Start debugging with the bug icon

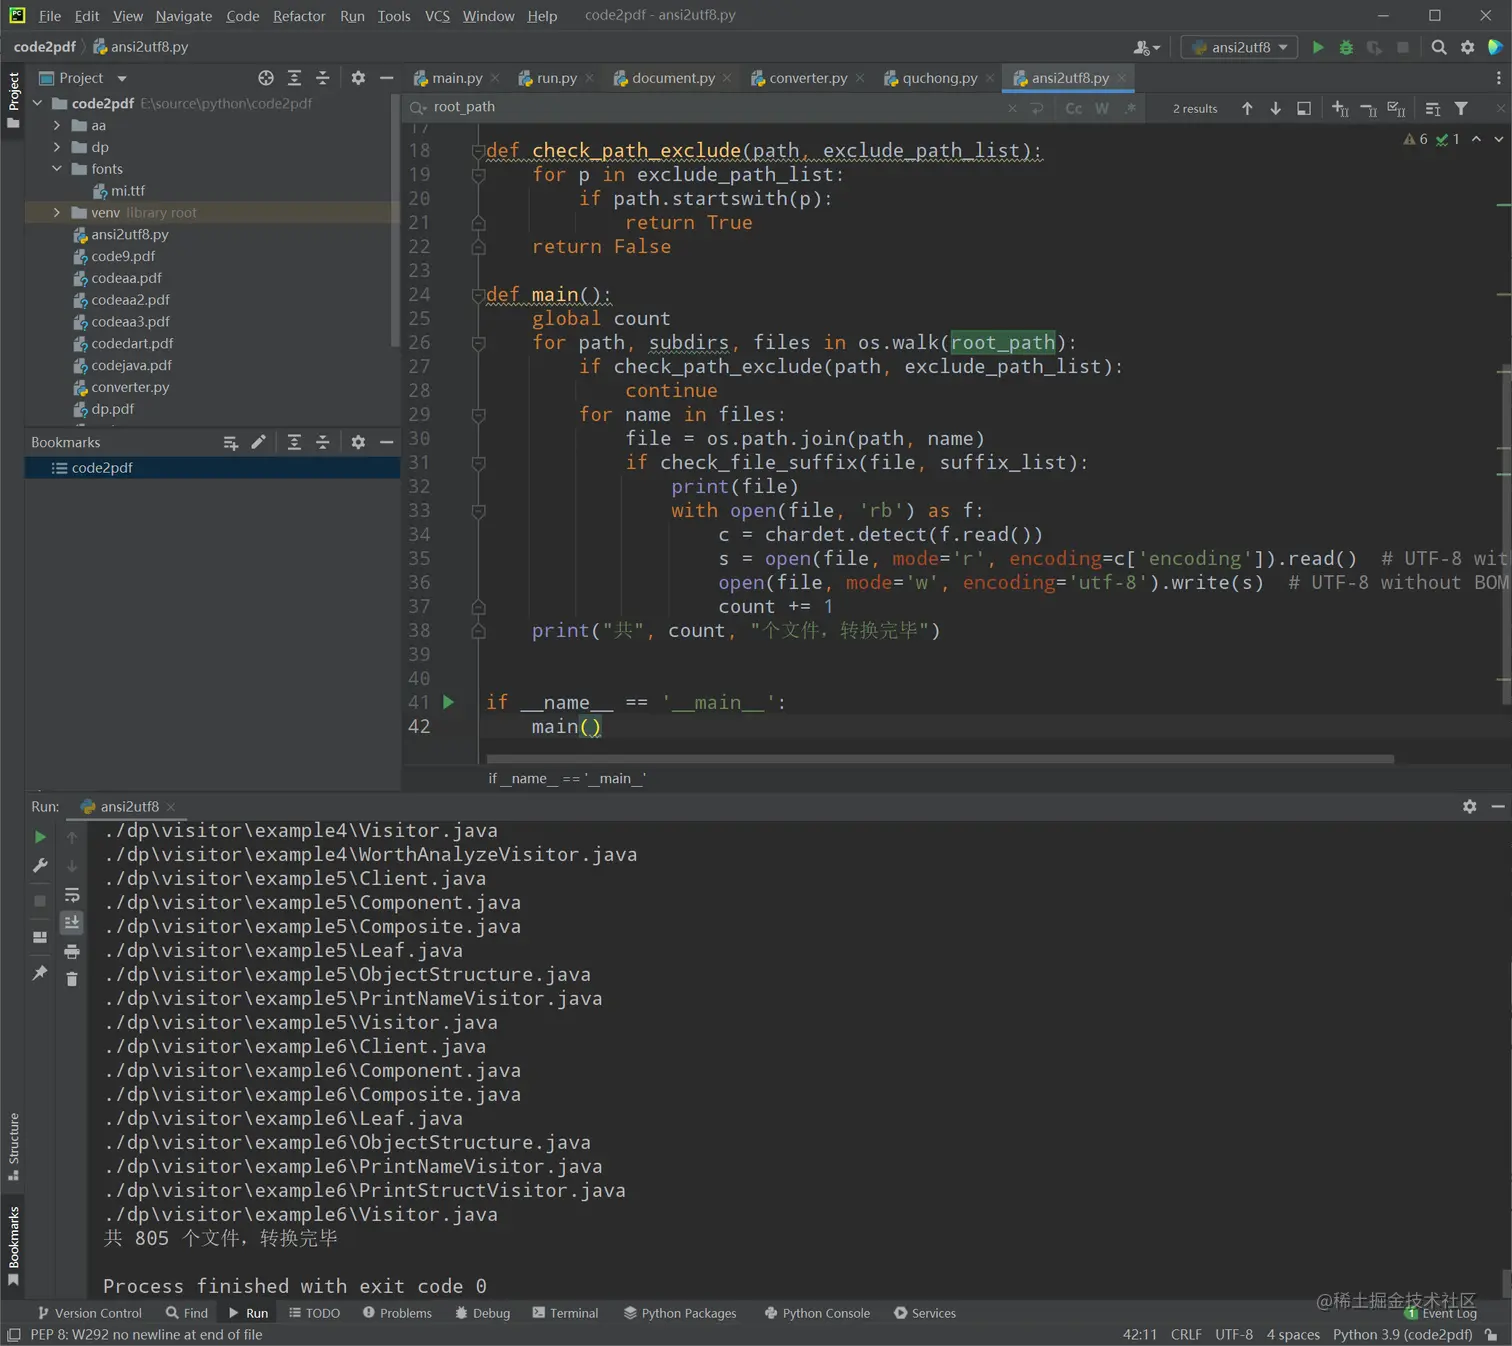[x=1346, y=47]
